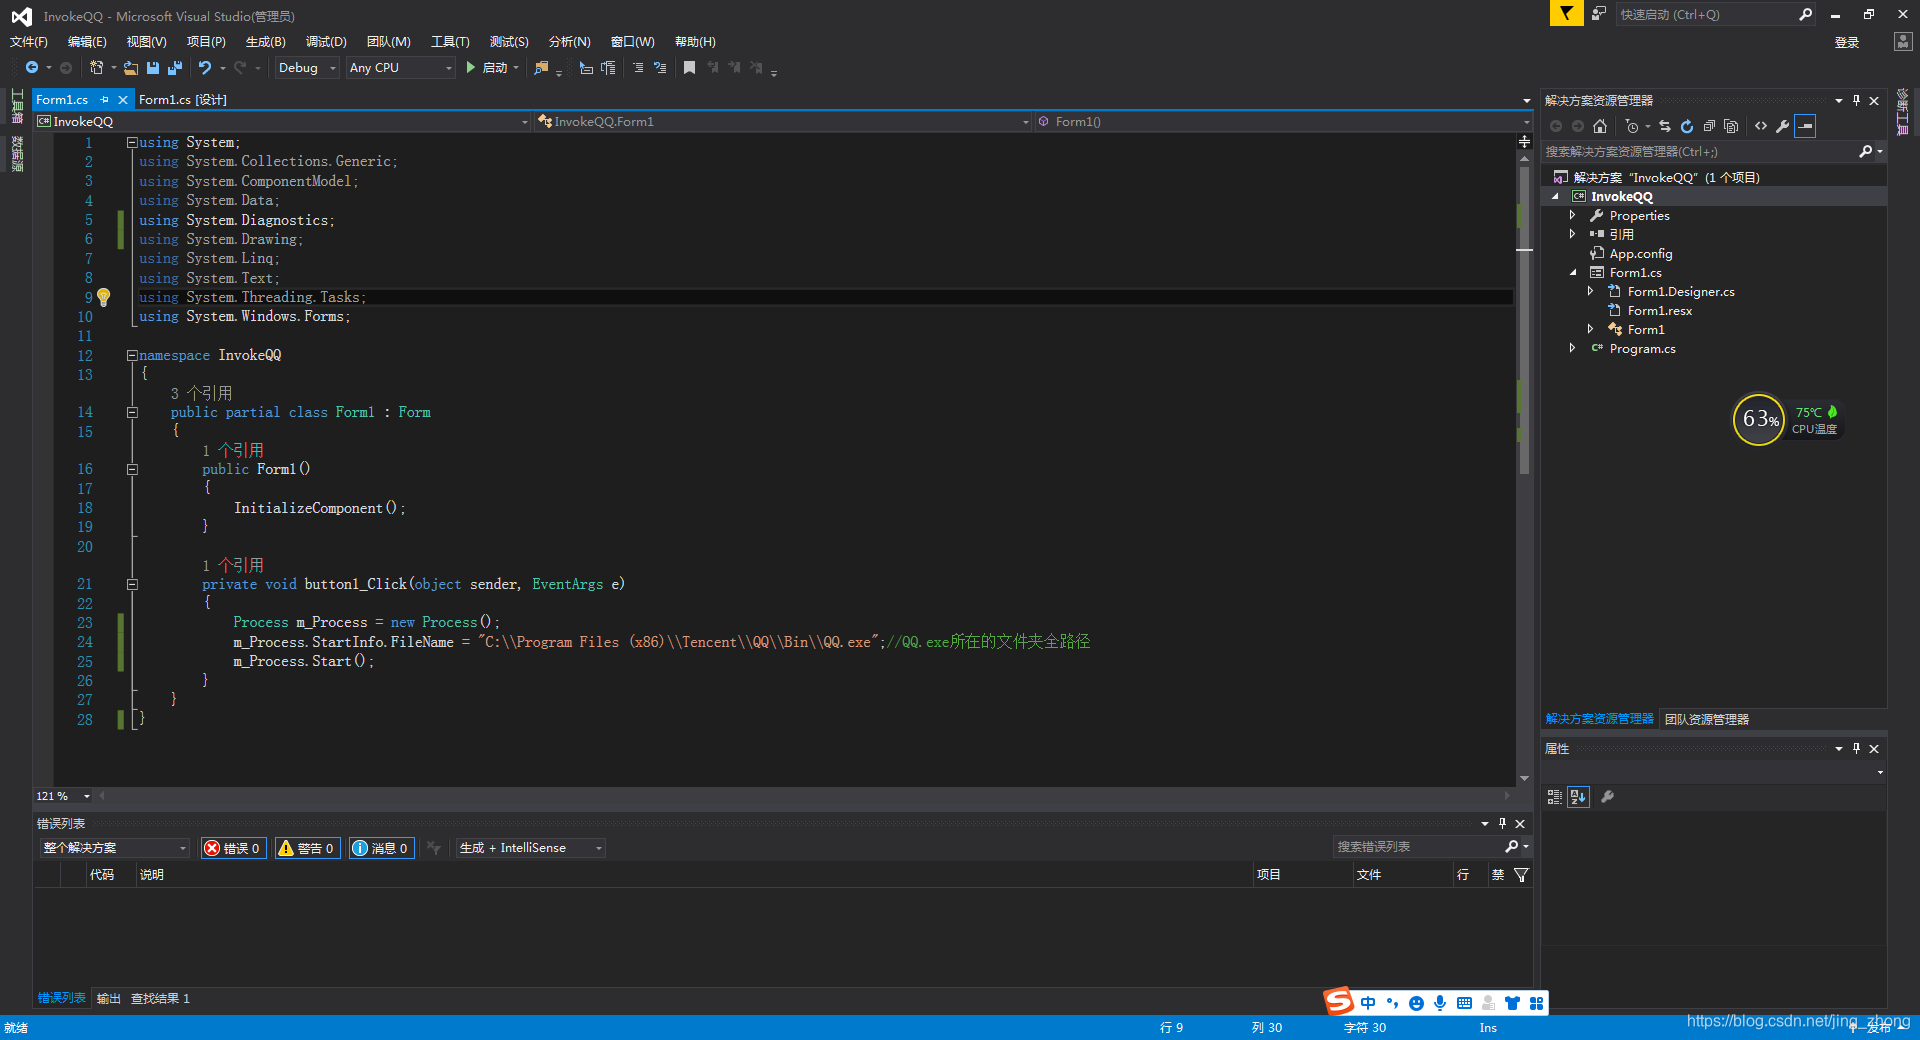Image resolution: width=1920 pixels, height=1040 pixels.
Task: Click the Home icon in Solution Explorer
Action: point(1600,126)
